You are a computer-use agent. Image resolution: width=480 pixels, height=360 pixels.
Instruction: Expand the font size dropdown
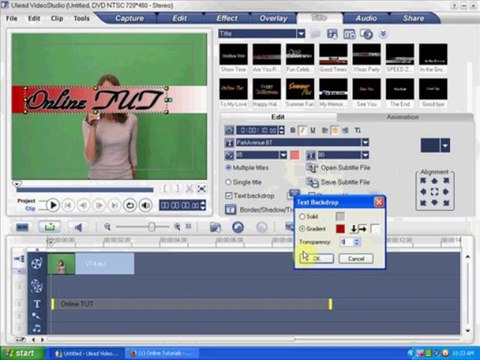[283, 155]
